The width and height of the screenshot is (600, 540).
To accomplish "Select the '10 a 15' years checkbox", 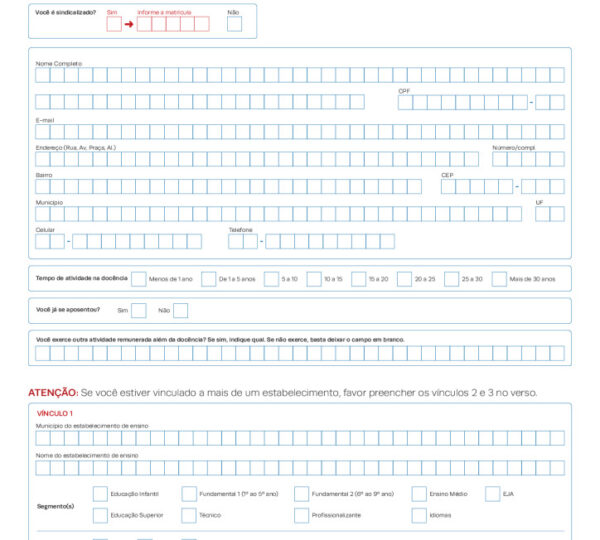I will (x=314, y=279).
